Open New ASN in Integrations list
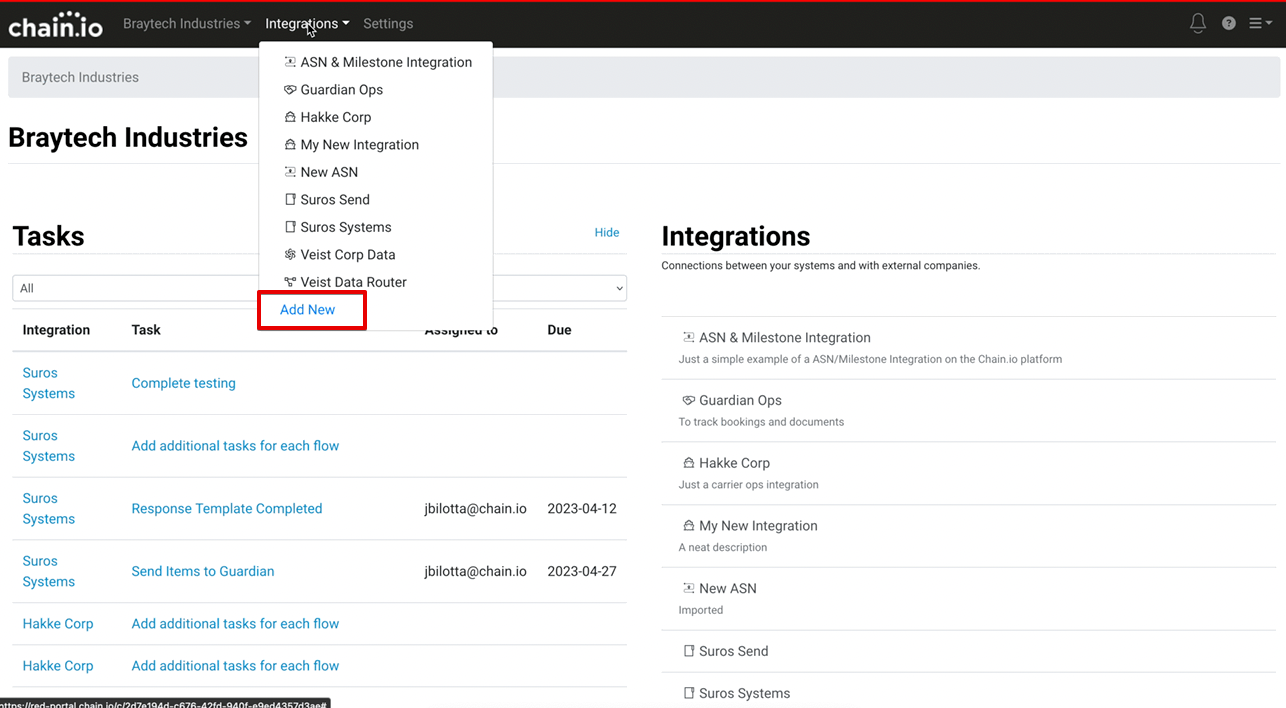This screenshot has height=708, width=1286. [x=728, y=588]
